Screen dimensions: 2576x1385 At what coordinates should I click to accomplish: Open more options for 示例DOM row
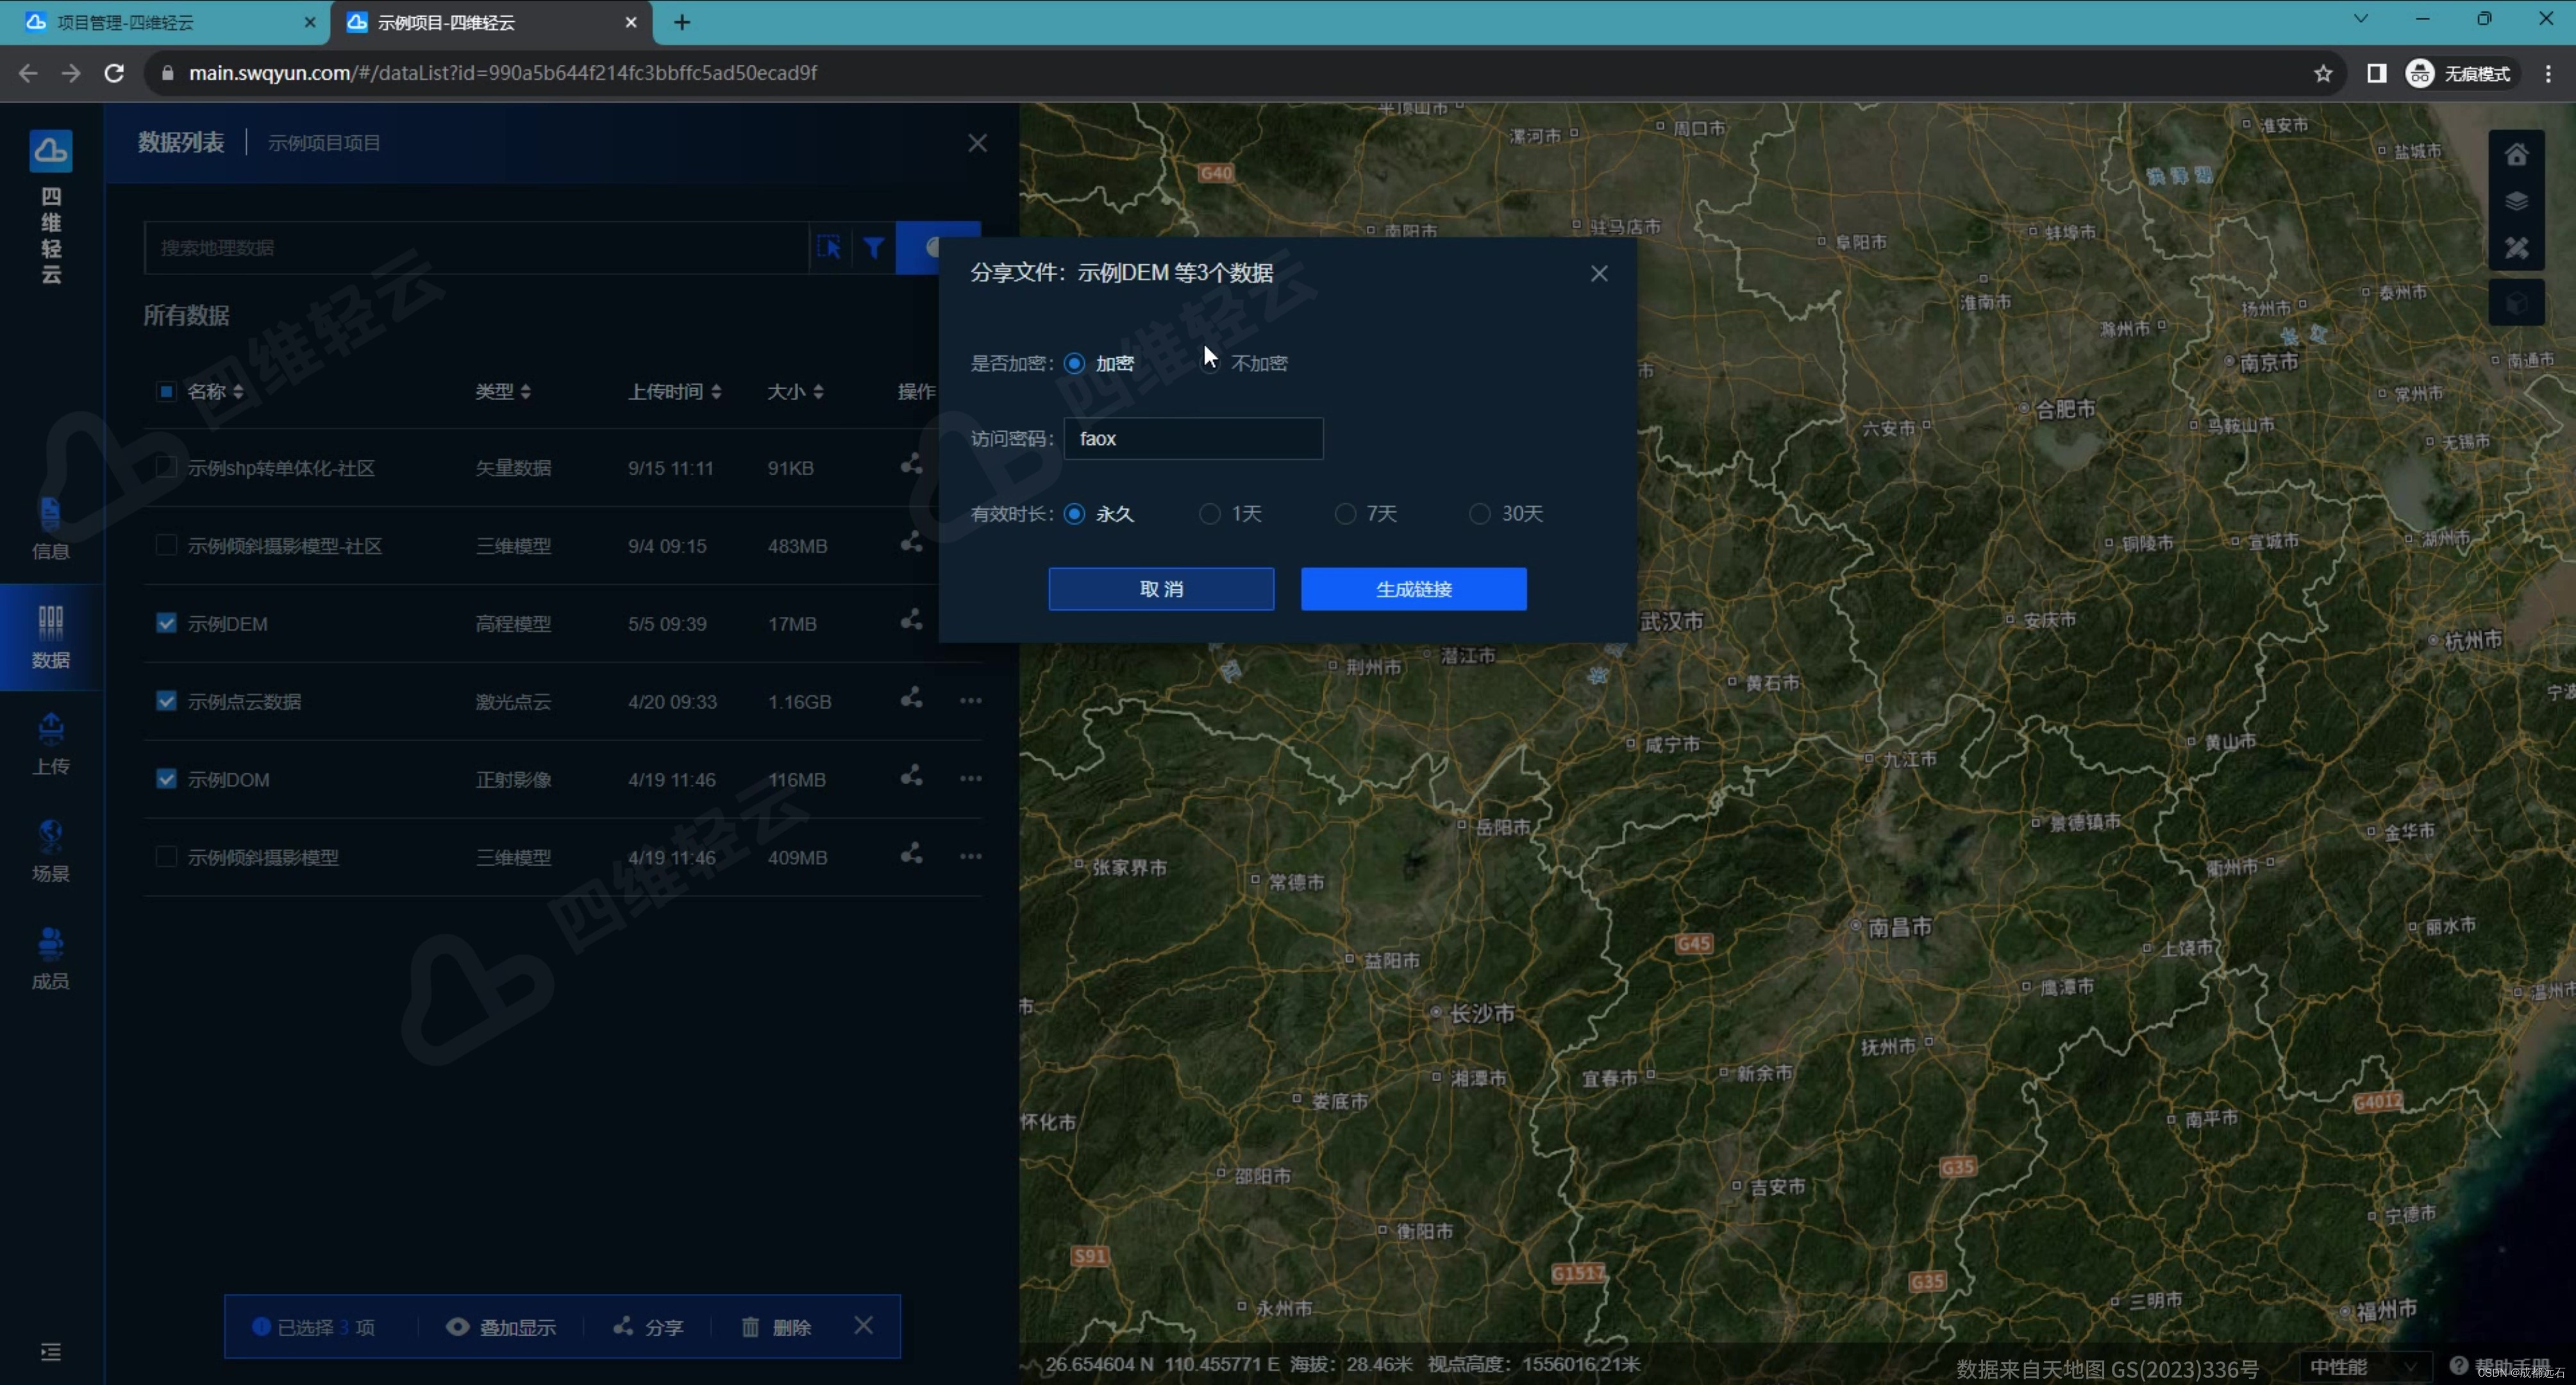point(970,778)
